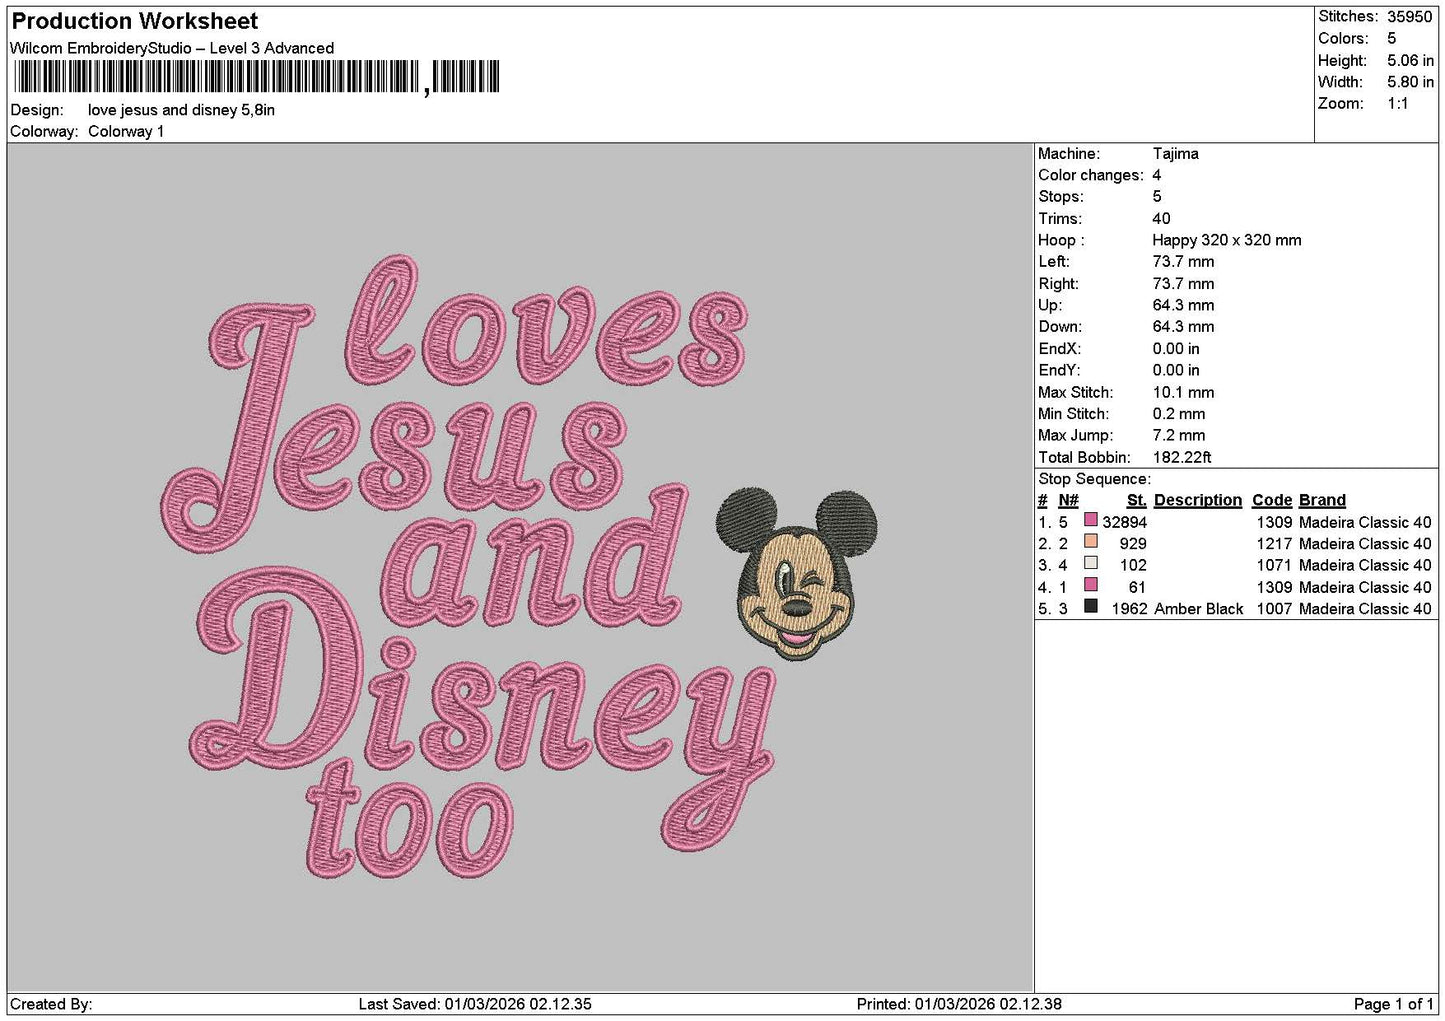Click the 'Right:' label
1445x1021 pixels.
coord(1058,284)
